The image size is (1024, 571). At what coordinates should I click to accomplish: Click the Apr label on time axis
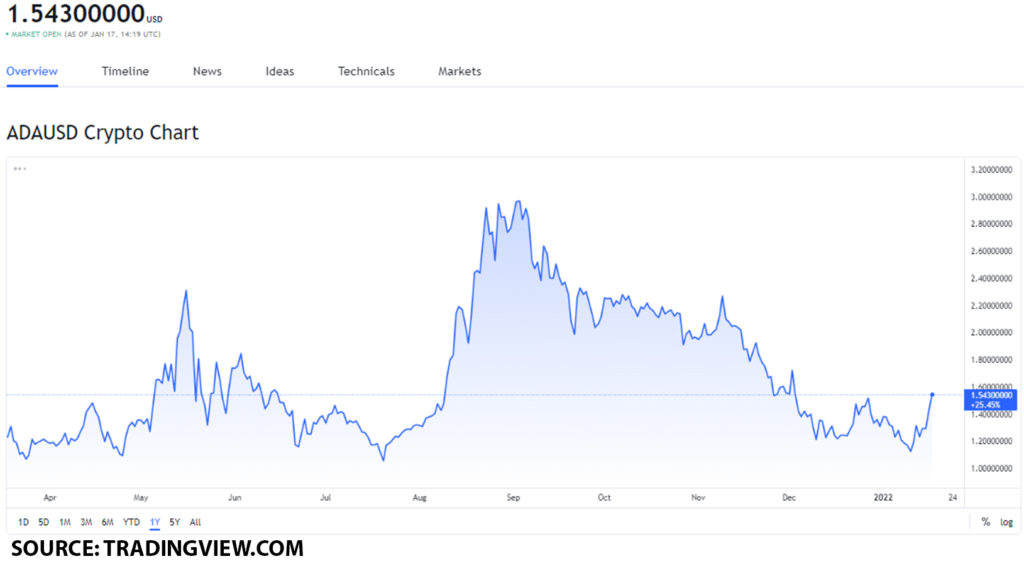[50, 498]
